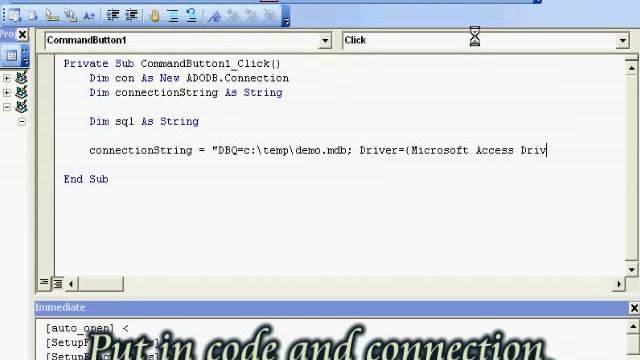Click the Uncomment Block toolbar icon
The height and width of the screenshot is (360, 640).
pyautogui.click(x=191, y=16)
